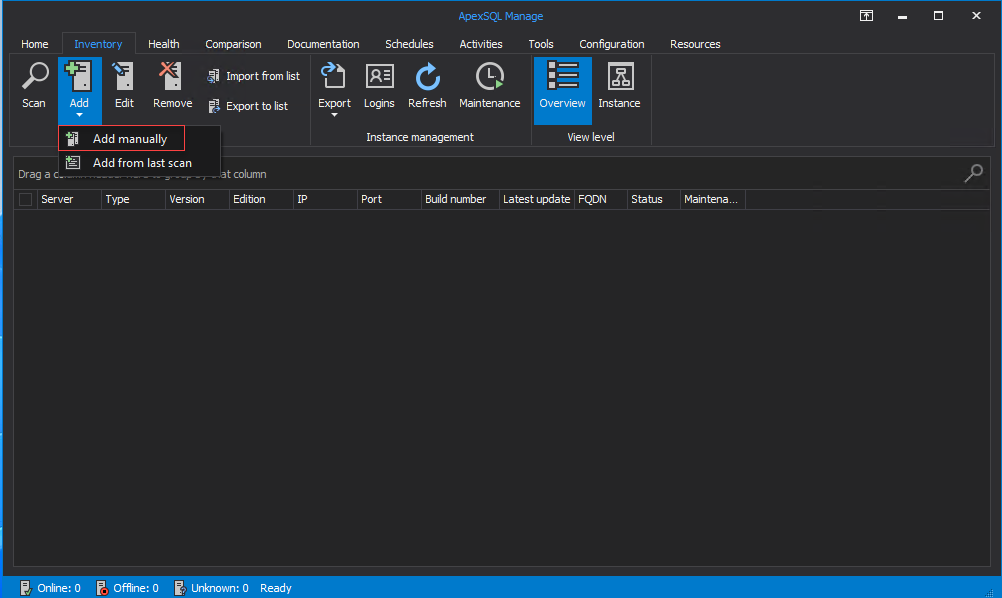Sort by the Port column header
The image size is (1002, 598).
click(x=389, y=199)
